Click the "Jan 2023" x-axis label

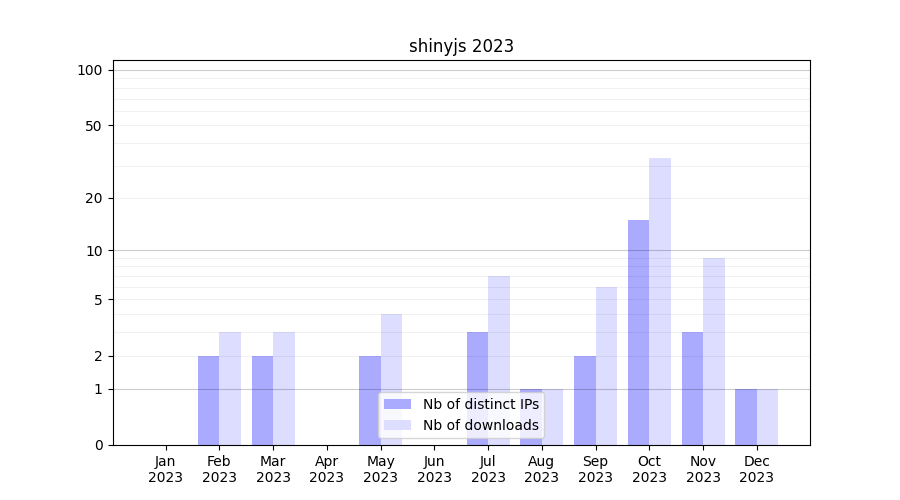point(166,469)
